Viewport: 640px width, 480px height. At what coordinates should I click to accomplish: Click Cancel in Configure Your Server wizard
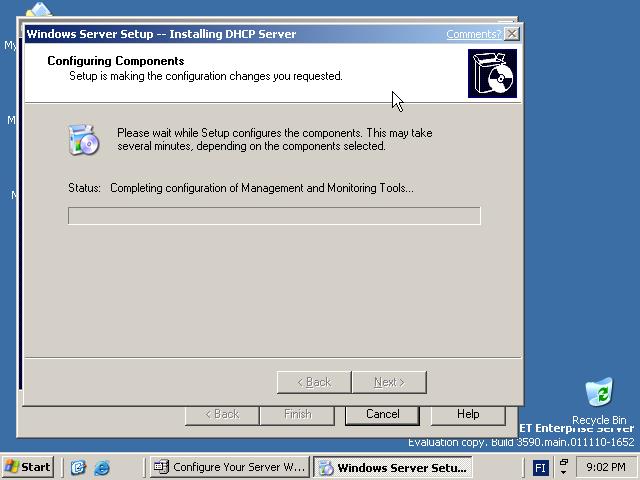tap(382, 414)
